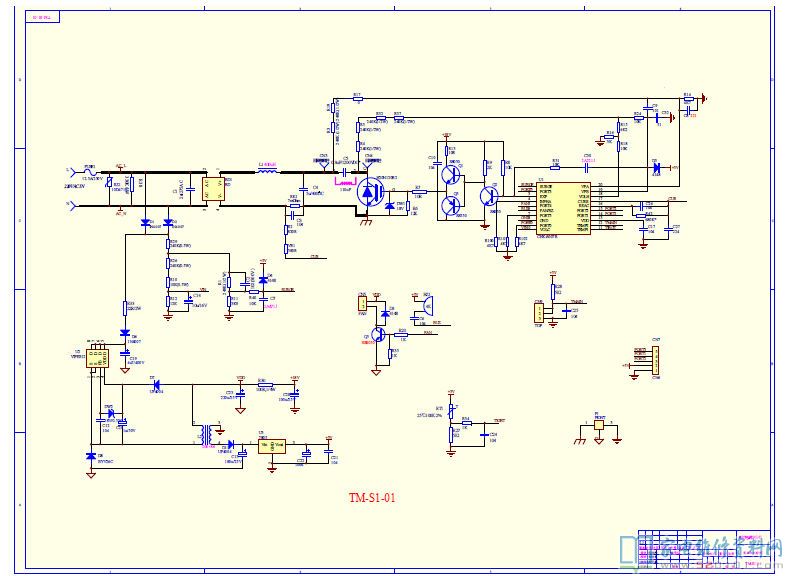Select transistor Q3 below Q1
This screenshot has height=576, width=792.
[450, 206]
